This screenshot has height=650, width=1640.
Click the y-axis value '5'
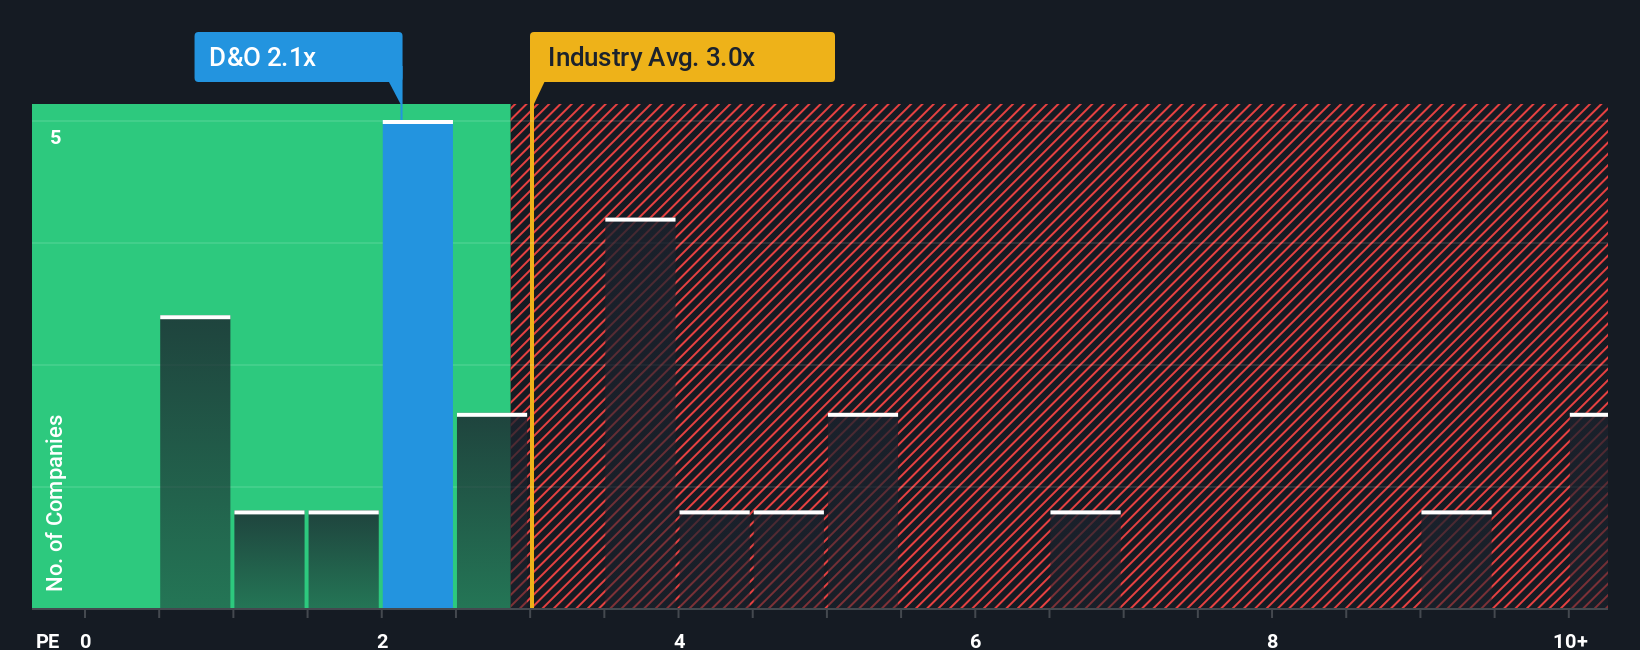pyautogui.click(x=56, y=137)
